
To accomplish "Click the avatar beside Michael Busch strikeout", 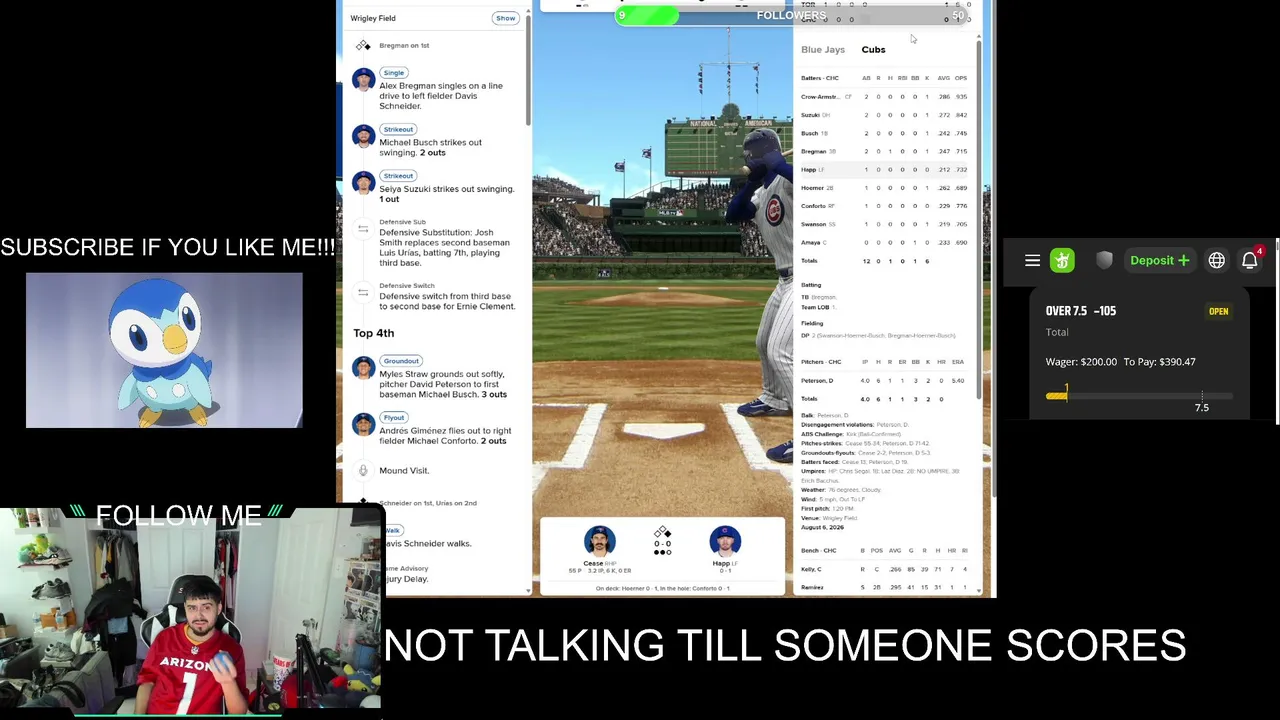I will tap(363, 137).
